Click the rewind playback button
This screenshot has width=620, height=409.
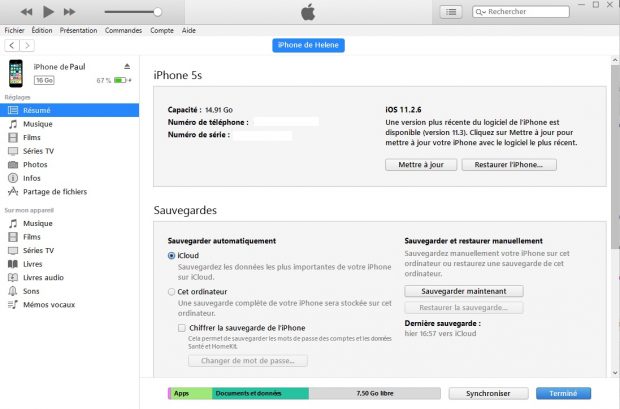[x=26, y=12]
